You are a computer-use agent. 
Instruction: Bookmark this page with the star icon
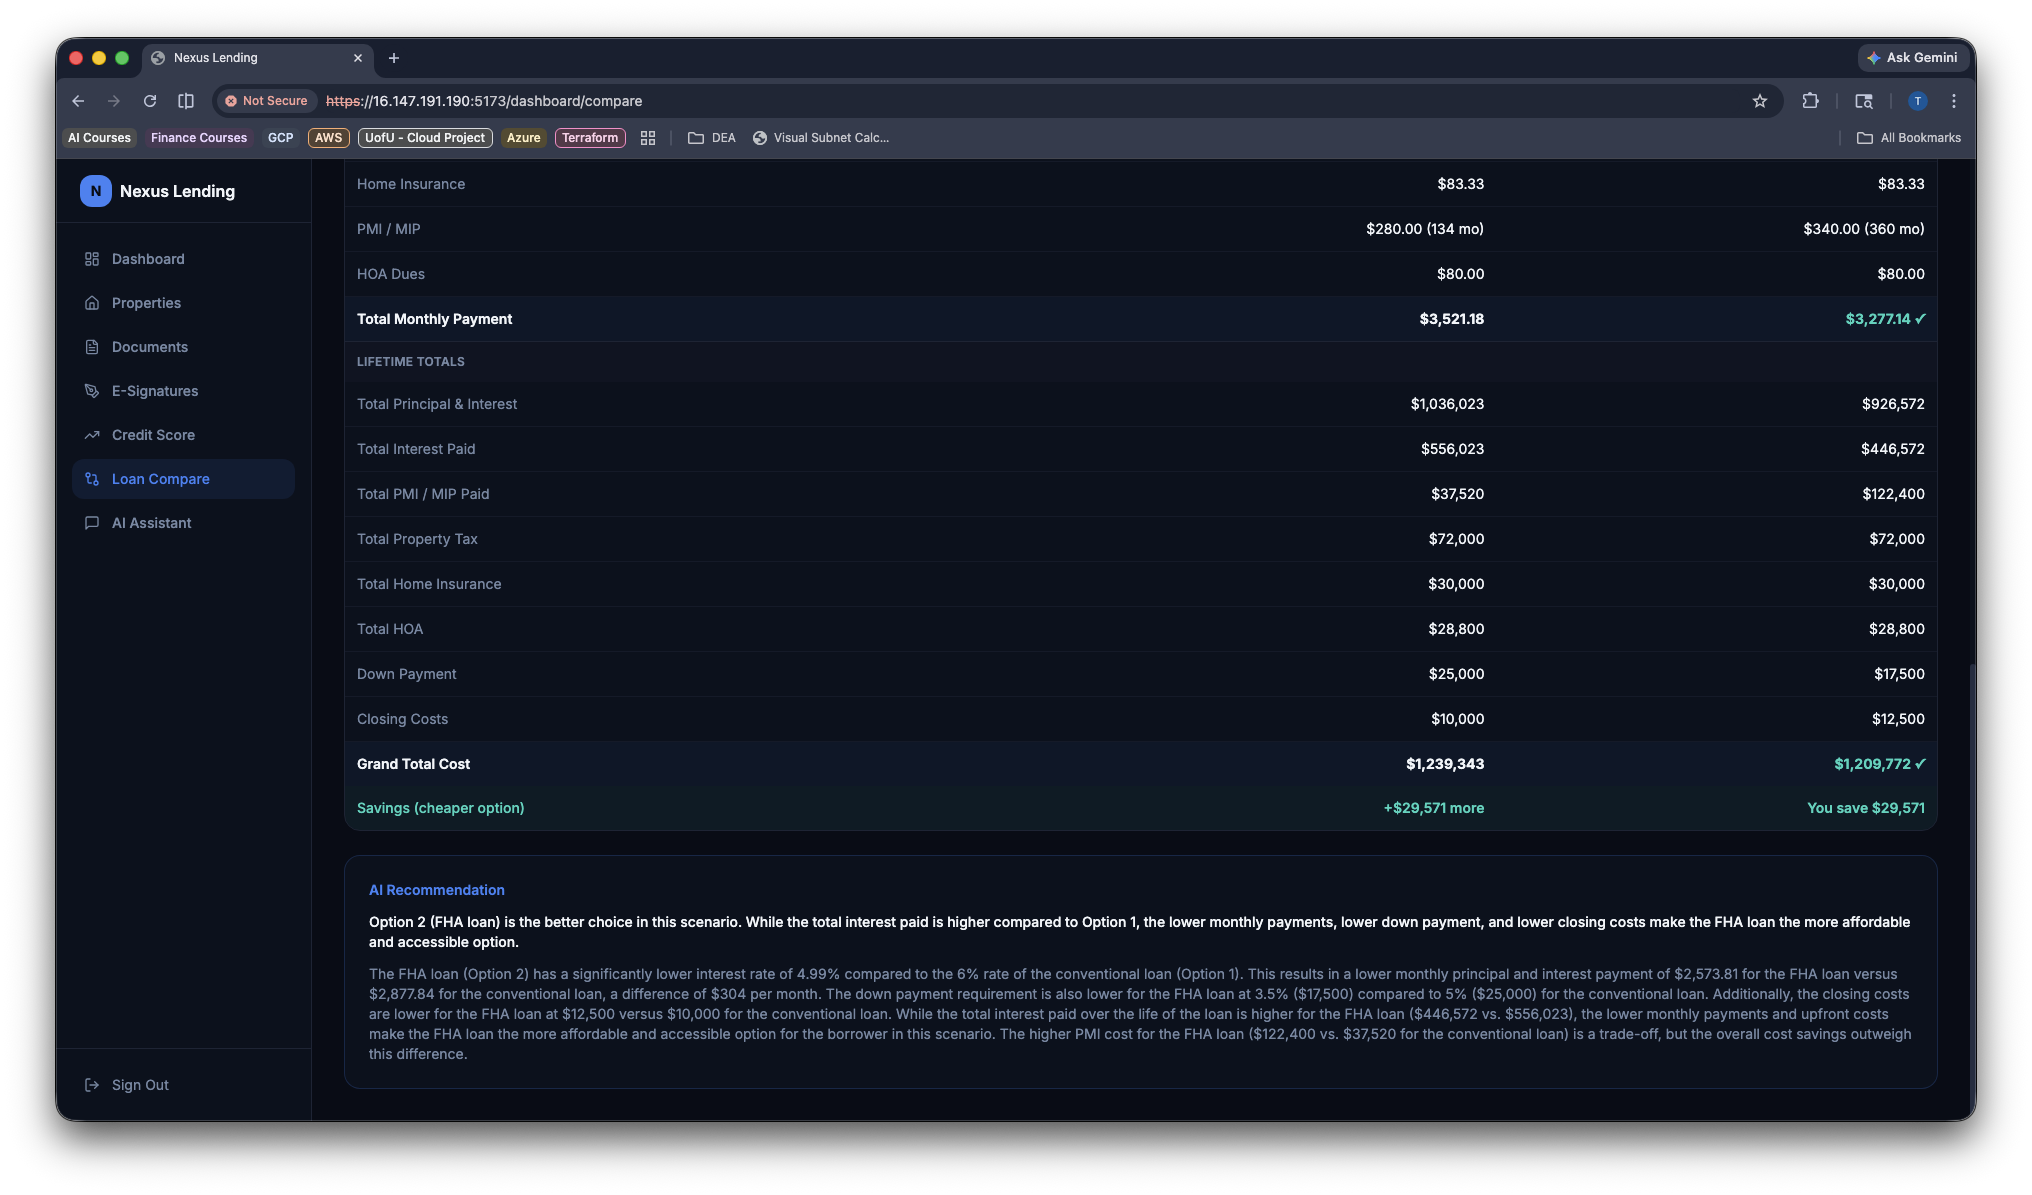[1759, 101]
